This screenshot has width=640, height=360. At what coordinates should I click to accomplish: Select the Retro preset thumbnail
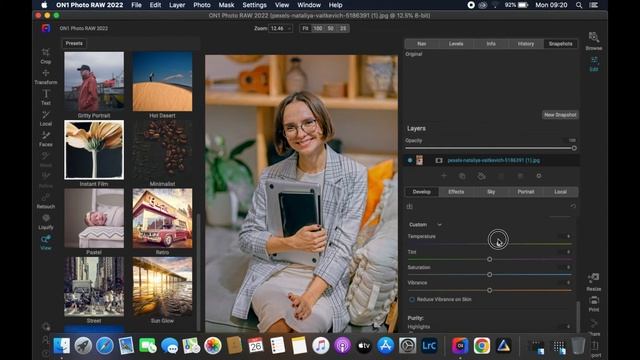pos(162,218)
